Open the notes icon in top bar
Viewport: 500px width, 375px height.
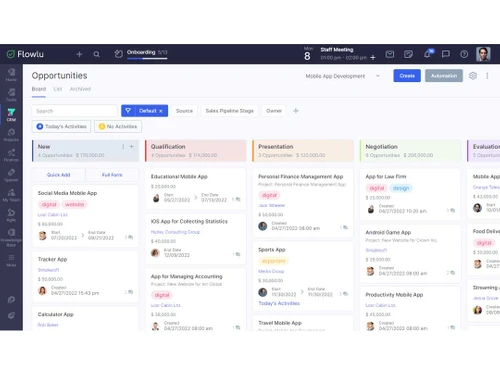pos(408,54)
